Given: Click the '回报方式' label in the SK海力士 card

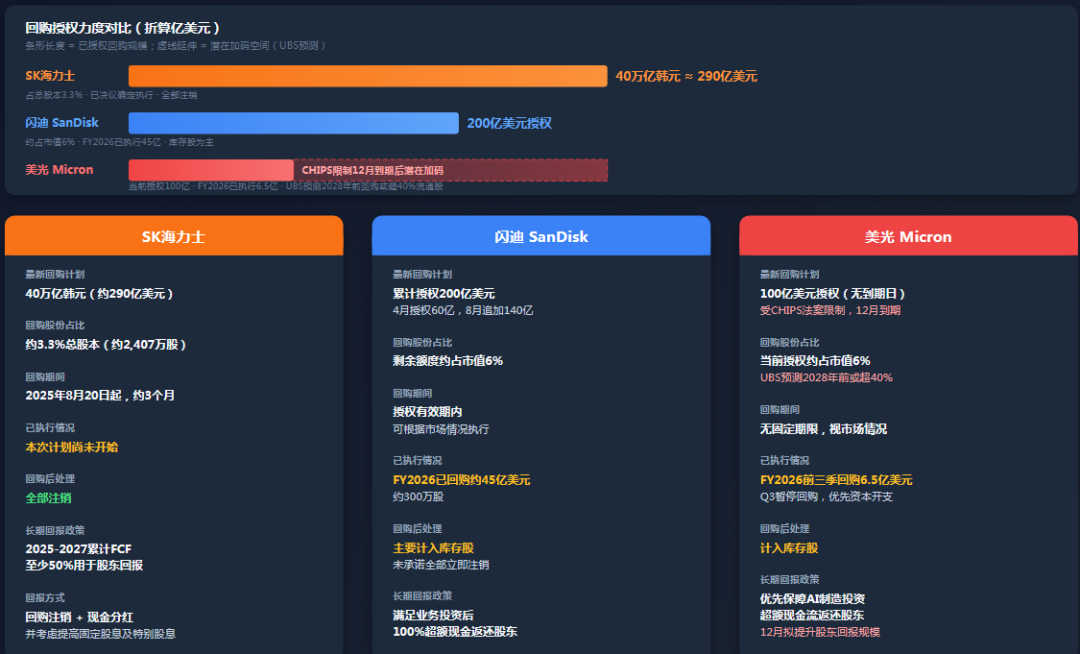Looking at the screenshot, I should coord(45,598).
